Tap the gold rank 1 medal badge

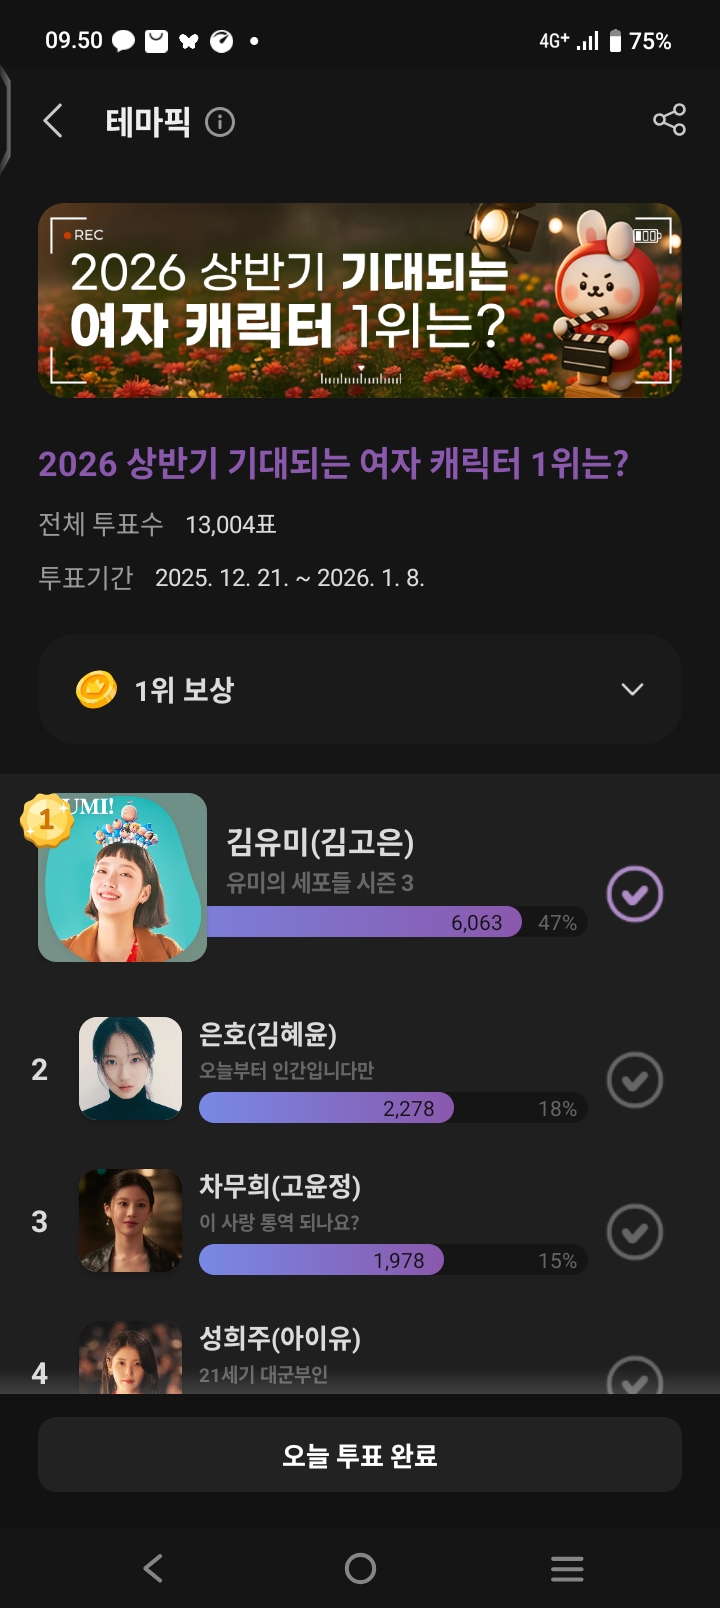pyautogui.click(x=45, y=820)
